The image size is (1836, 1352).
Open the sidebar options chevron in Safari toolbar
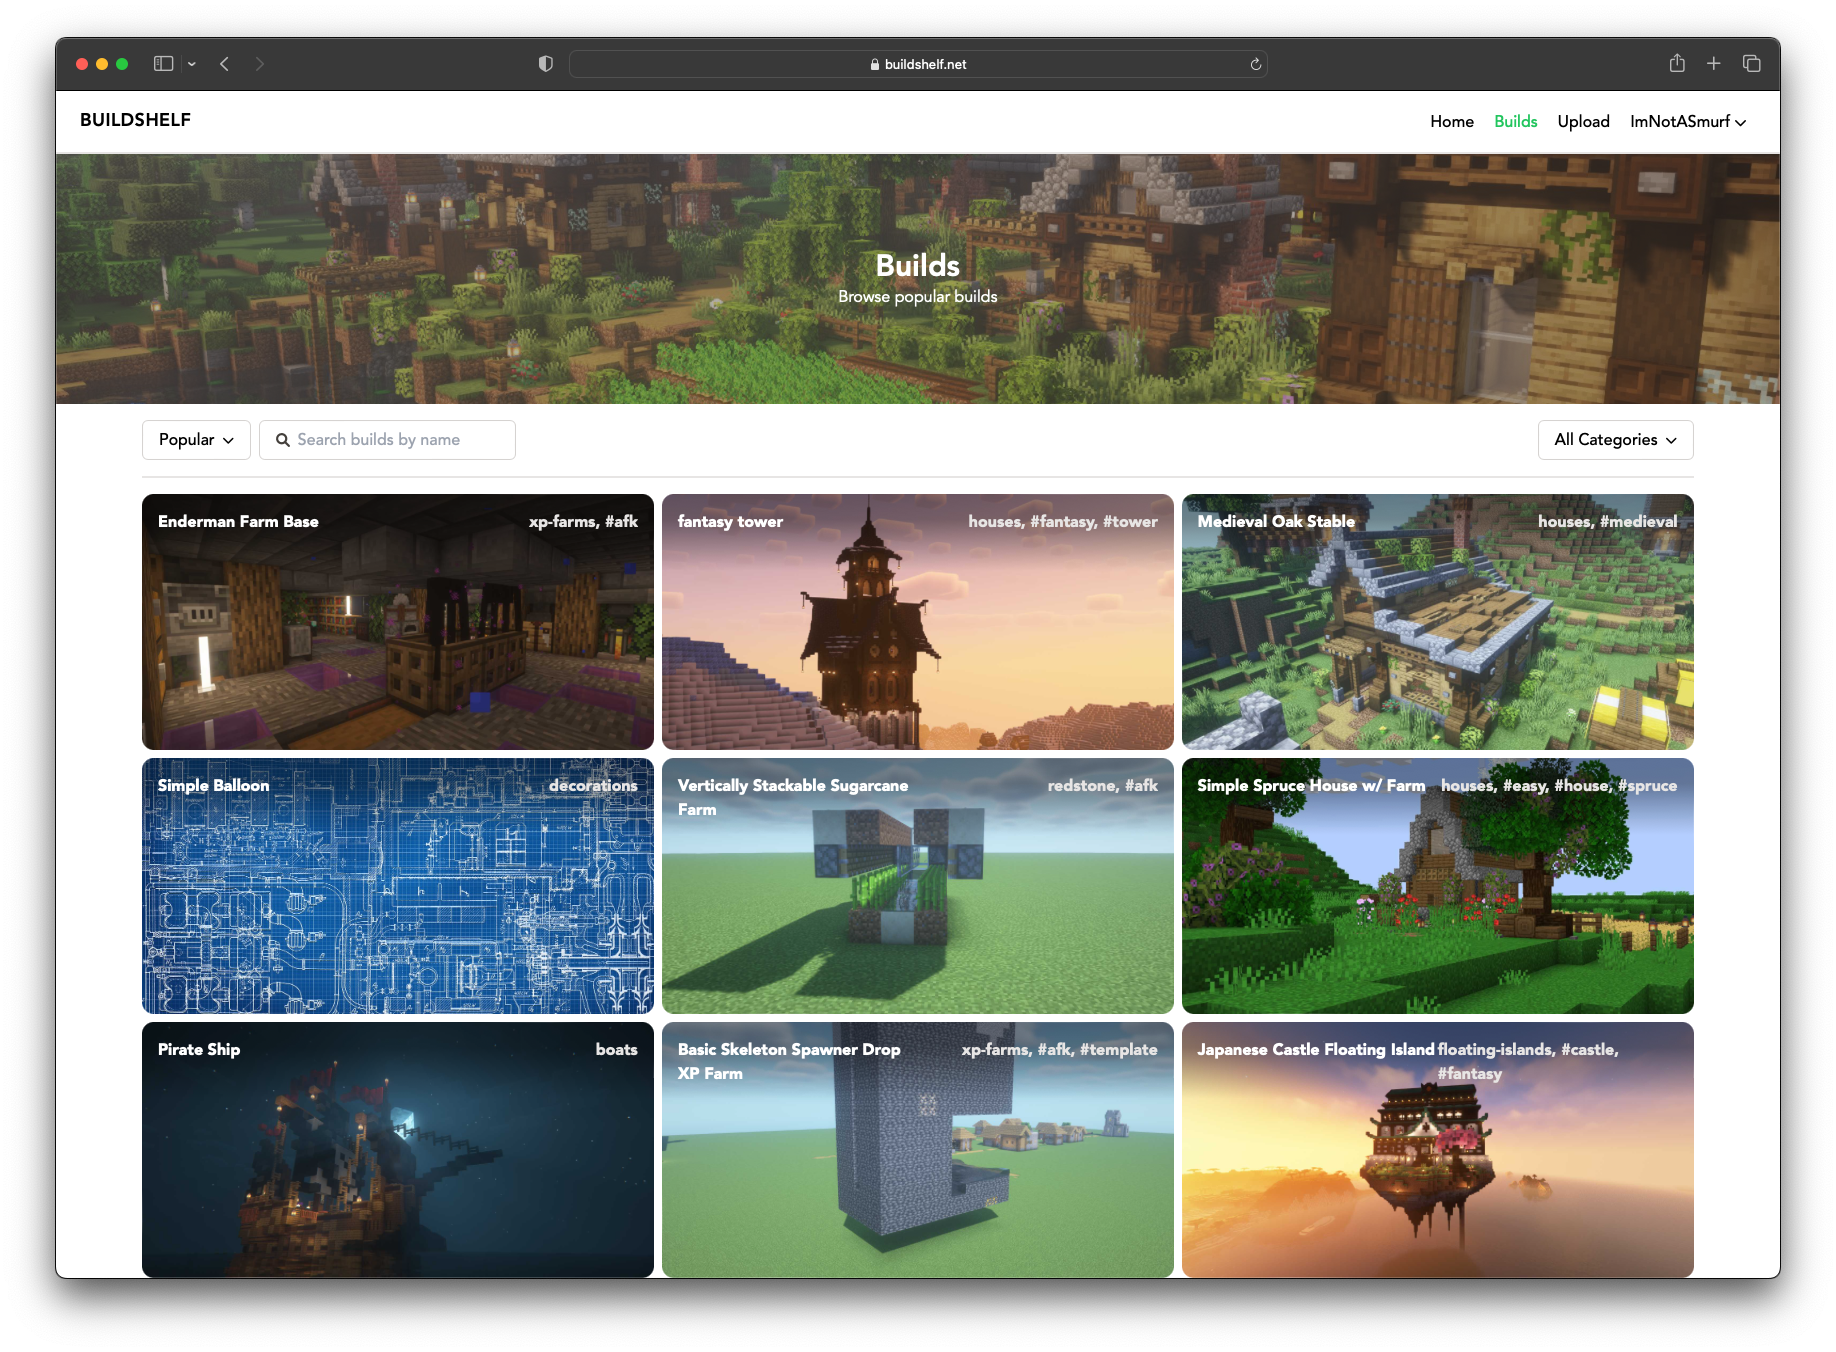(x=192, y=64)
